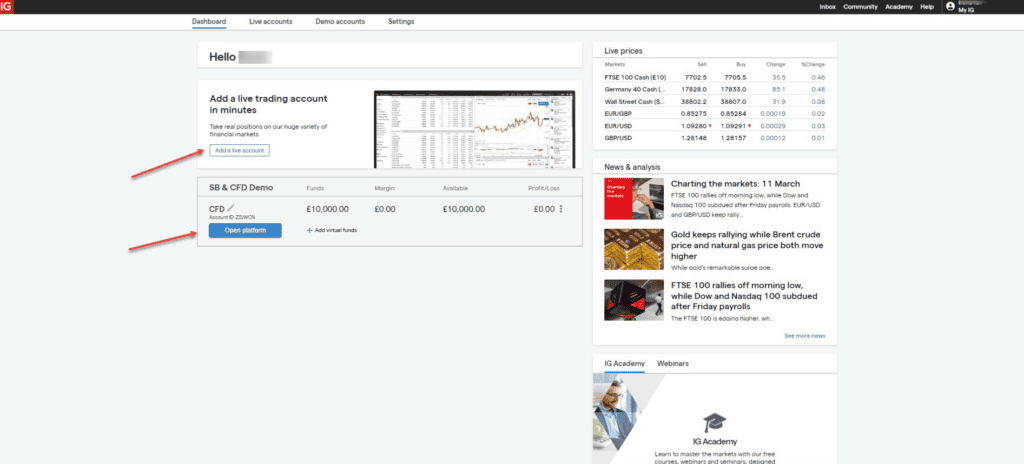Open the Live accounts tab
Screen dimensions: 1024x464
coord(270,22)
